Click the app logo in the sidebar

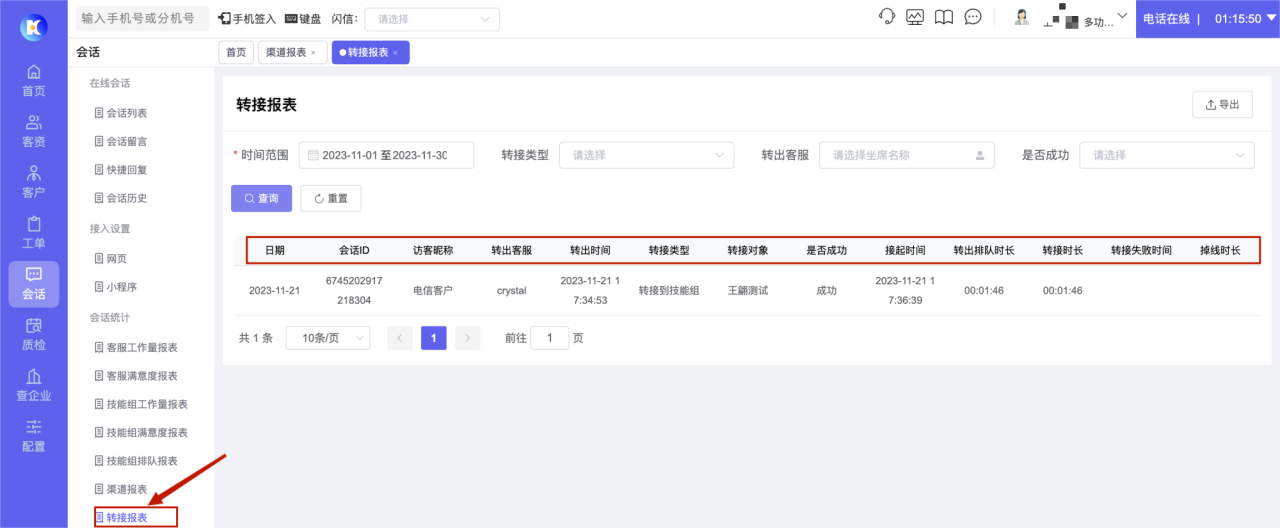(x=34, y=26)
